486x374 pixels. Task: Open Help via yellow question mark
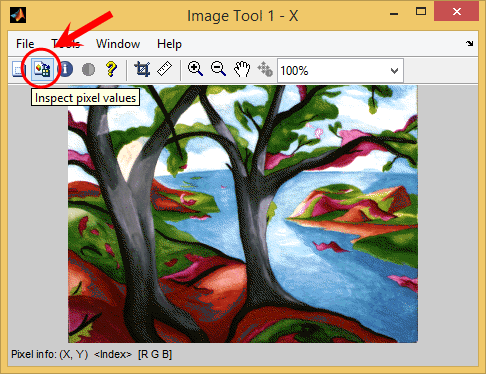(111, 69)
